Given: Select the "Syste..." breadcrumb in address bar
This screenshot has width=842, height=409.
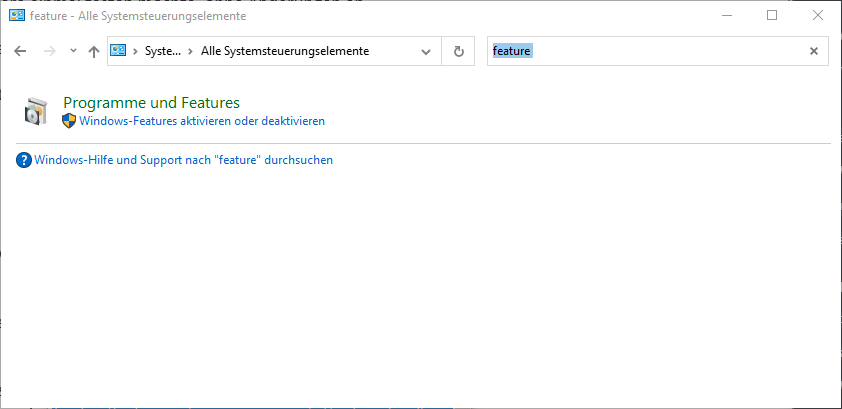Looking at the screenshot, I should pos(163,52).
